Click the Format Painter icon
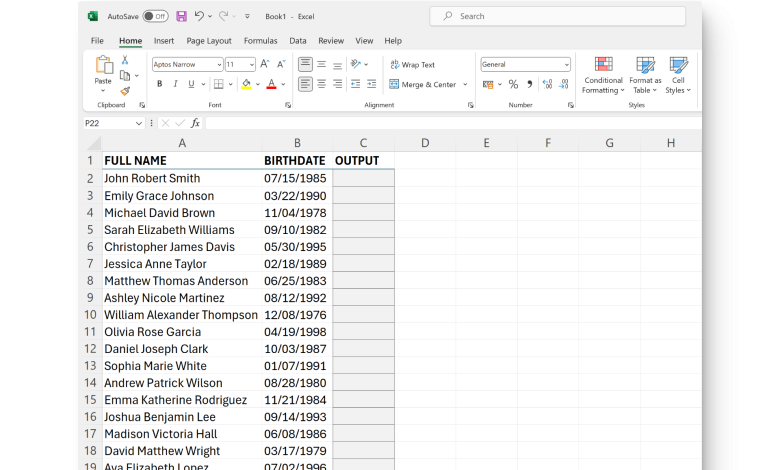780x470 pixels. click(125, 91)
